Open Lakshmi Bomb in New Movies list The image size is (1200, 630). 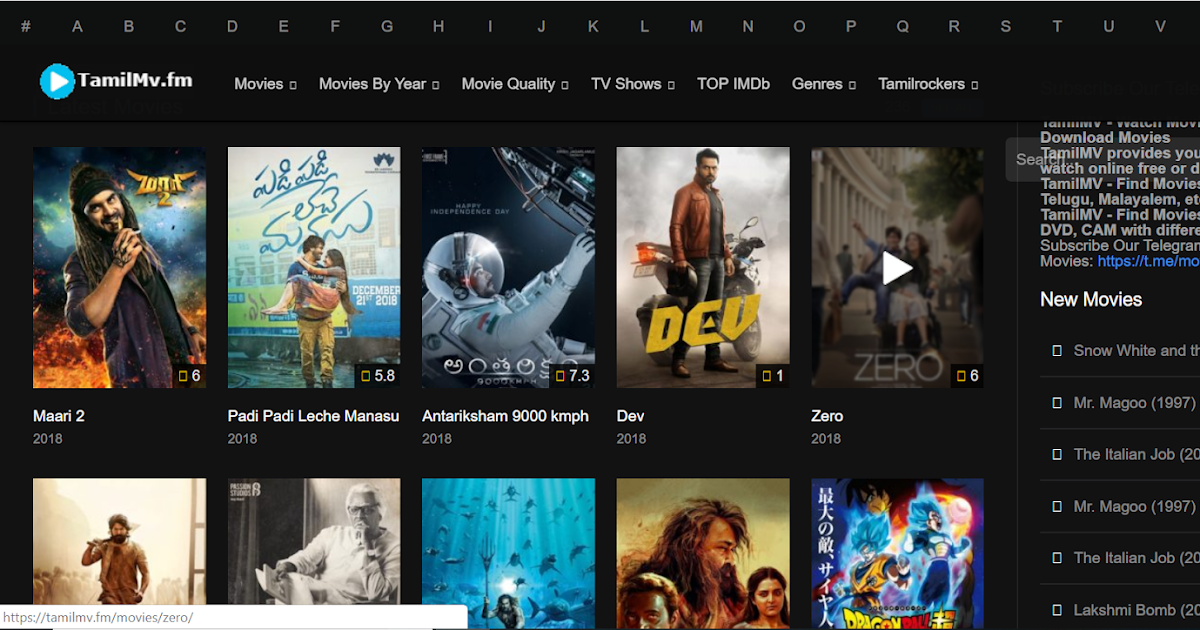coord(1136,610)
